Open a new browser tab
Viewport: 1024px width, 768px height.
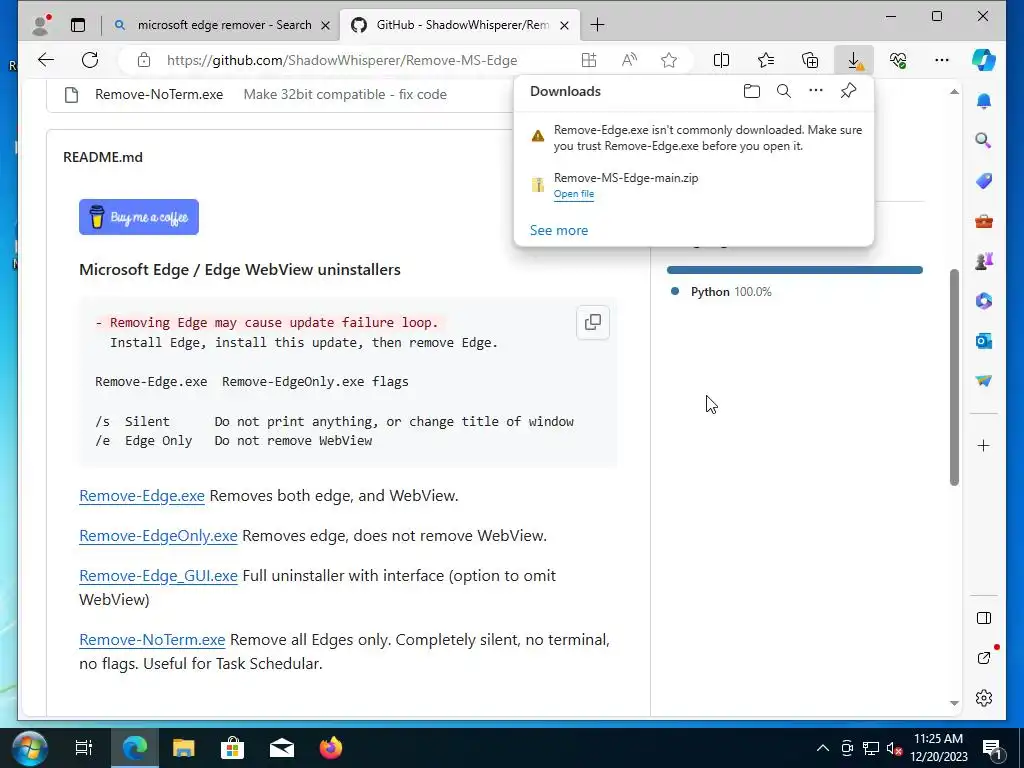pyautogui.click(x=597, y=25)
